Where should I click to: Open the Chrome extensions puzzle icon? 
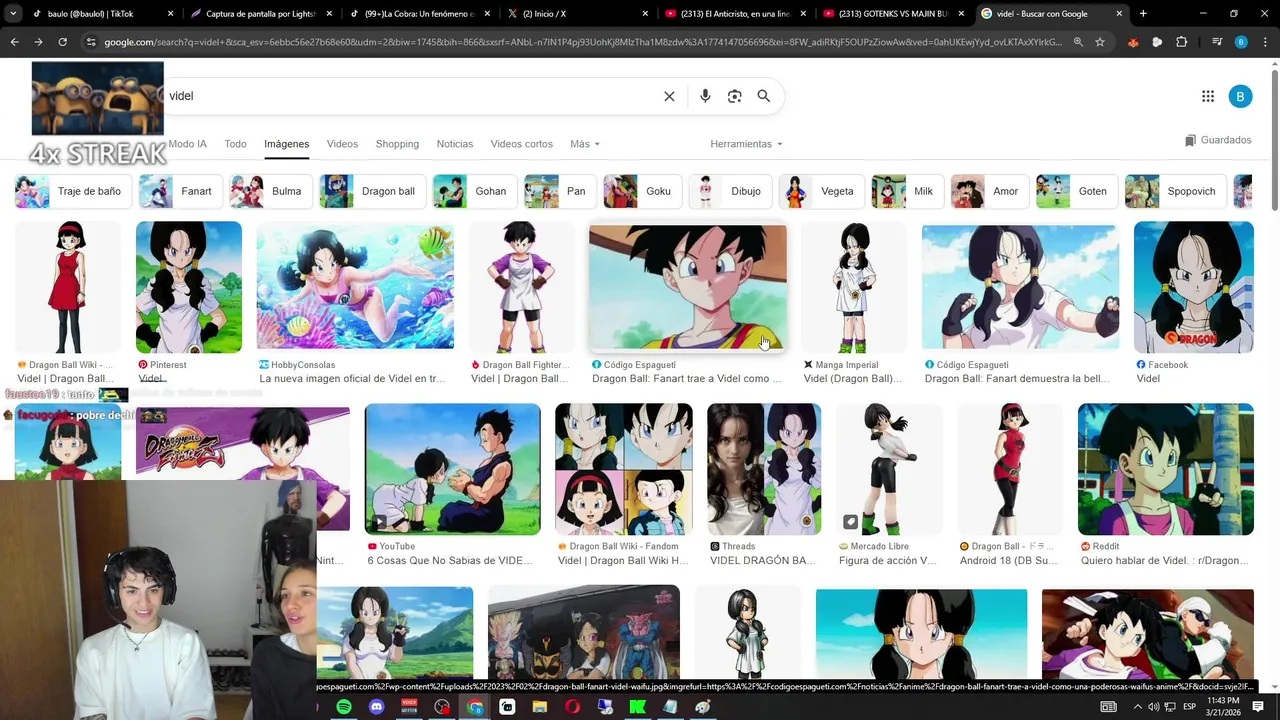tap(1182, 42)
